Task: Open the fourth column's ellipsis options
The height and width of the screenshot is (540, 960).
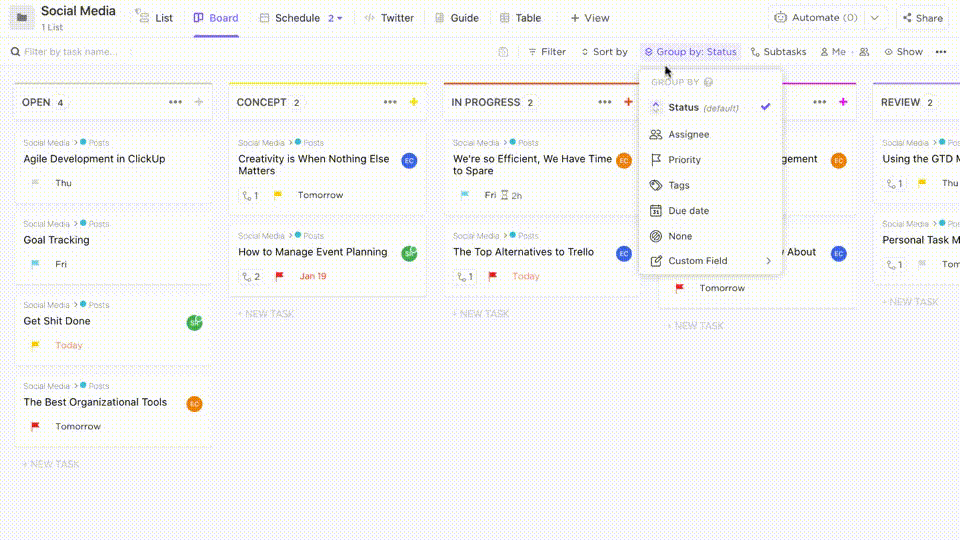Action: 819,102
